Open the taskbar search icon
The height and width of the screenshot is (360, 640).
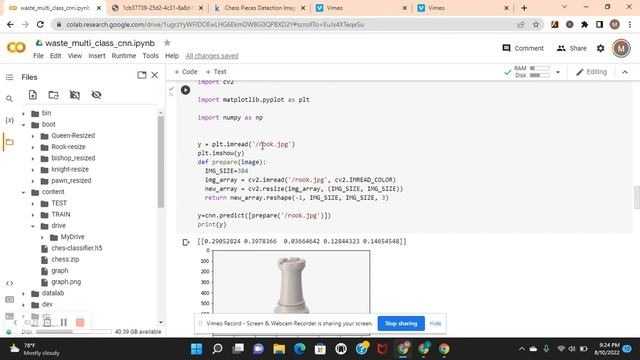pyautogui.click(x=218, y=349)
